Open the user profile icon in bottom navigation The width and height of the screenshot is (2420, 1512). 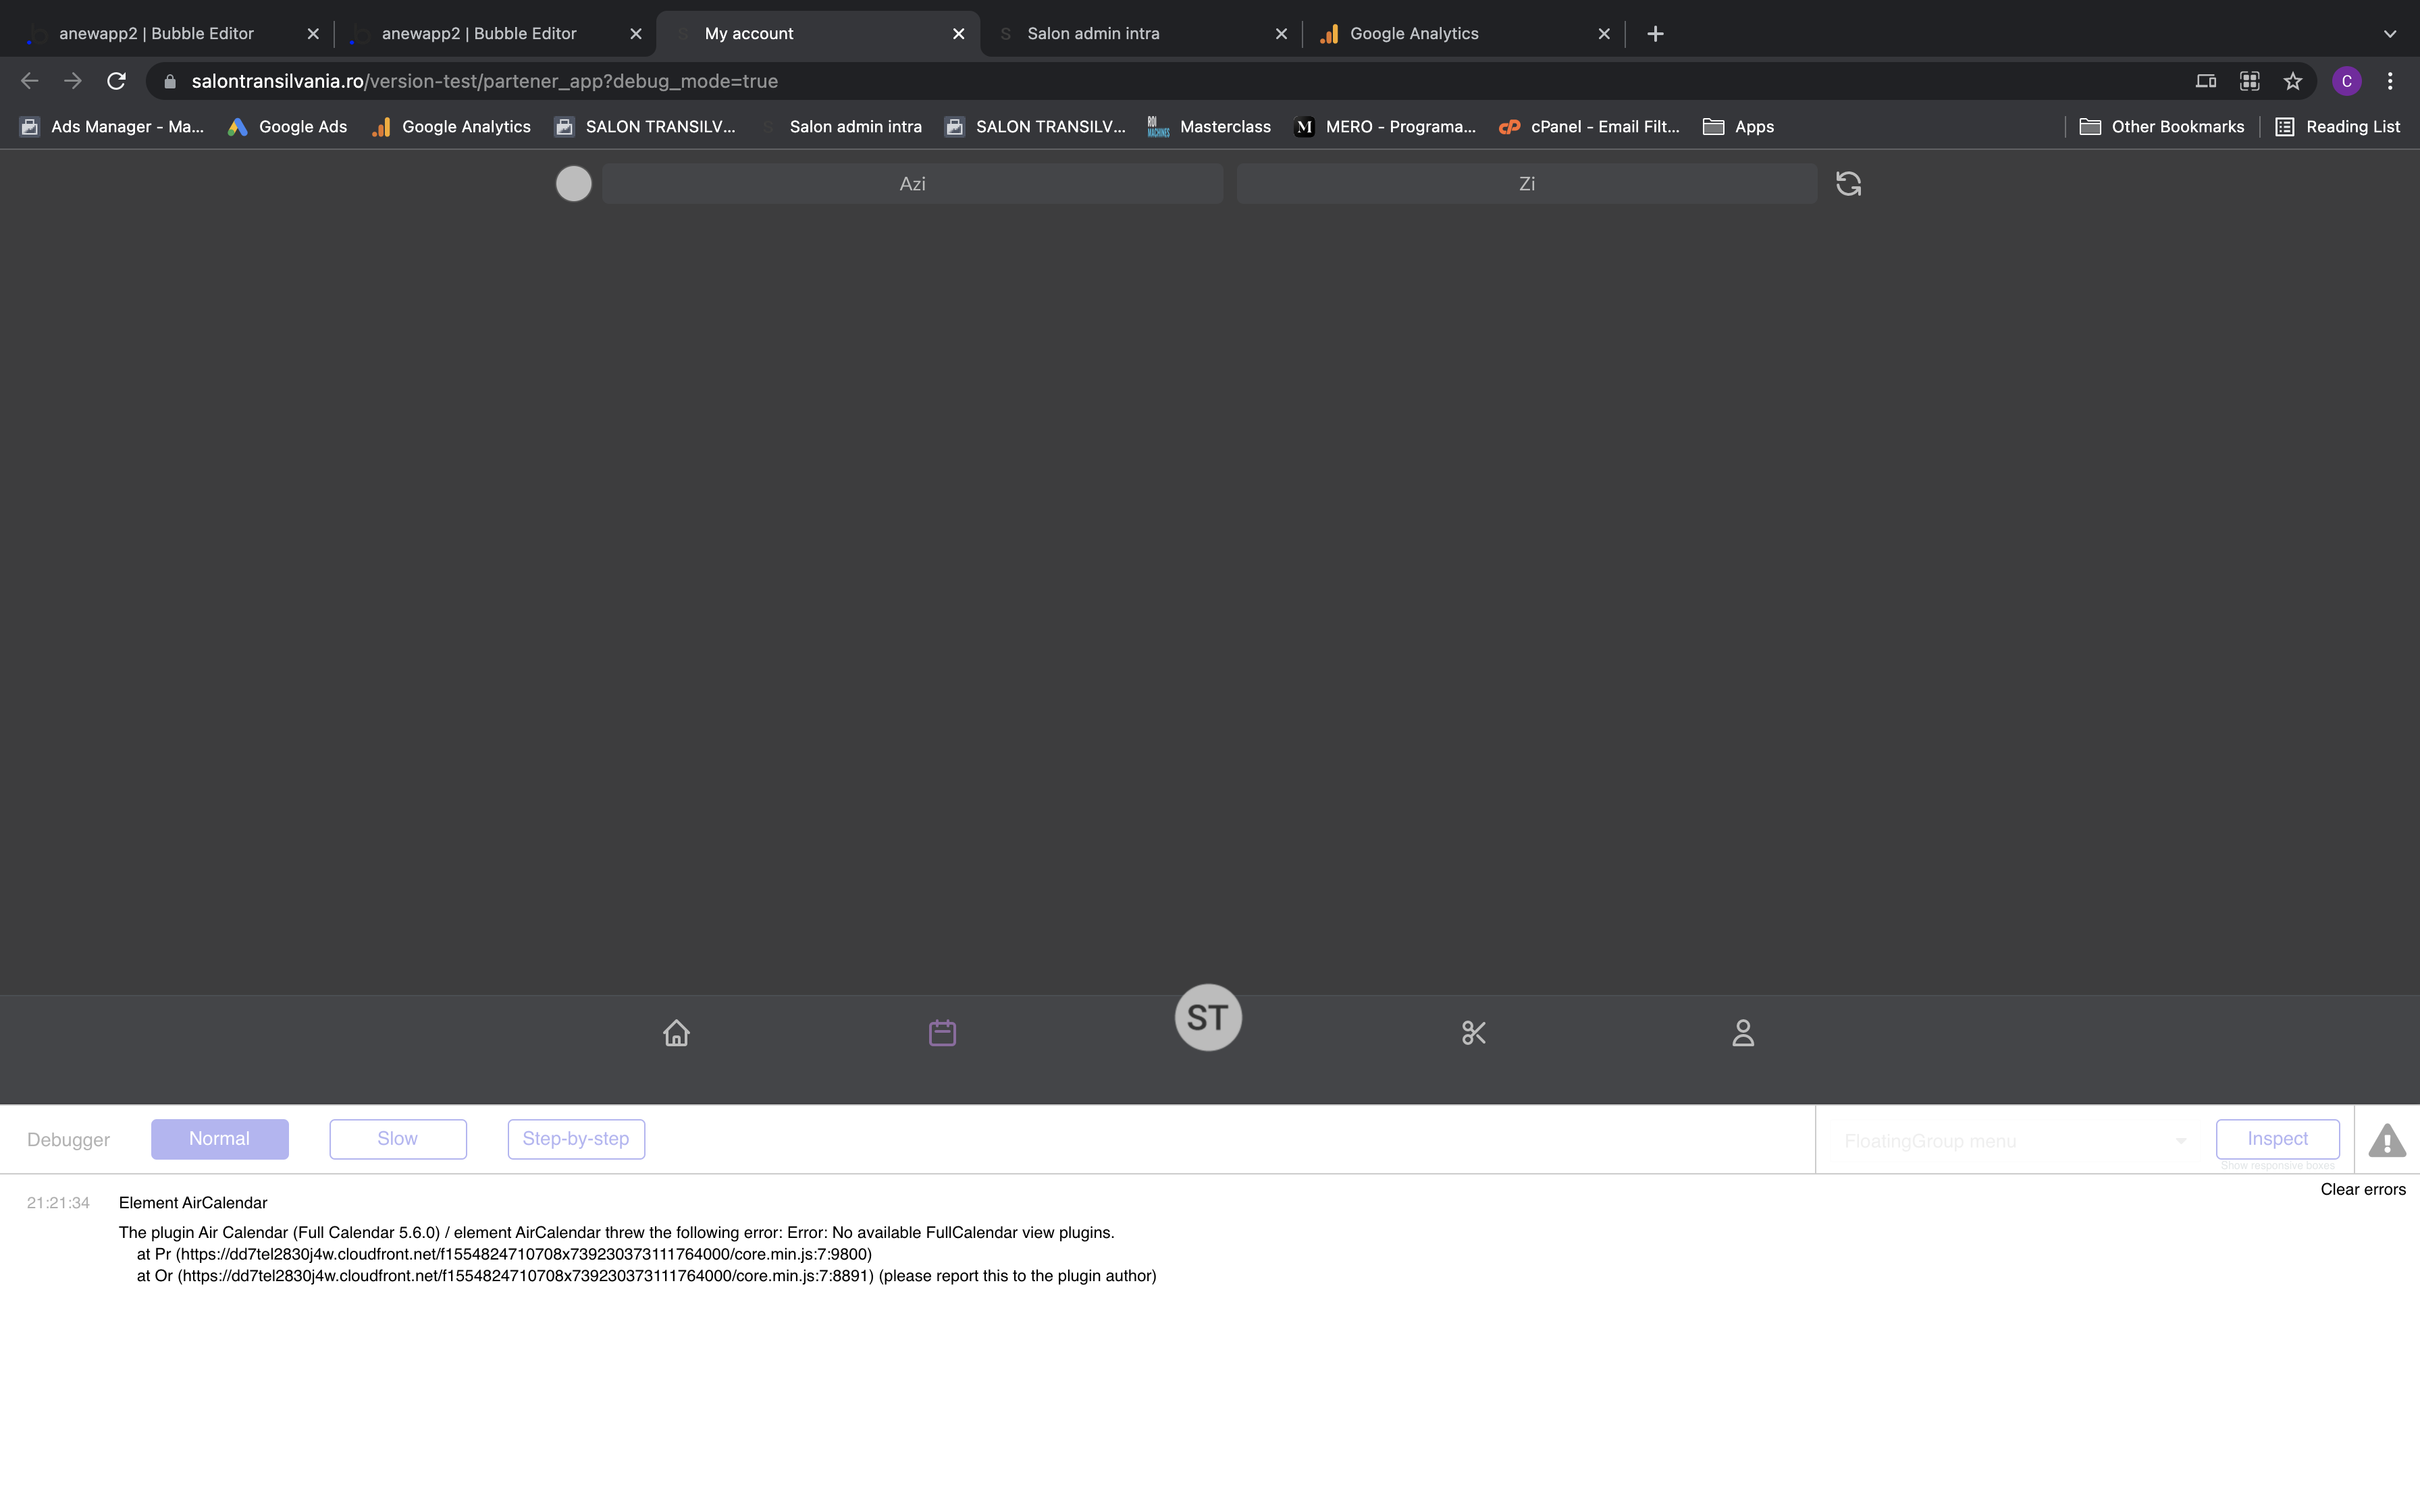[x=1743, y=1032]
